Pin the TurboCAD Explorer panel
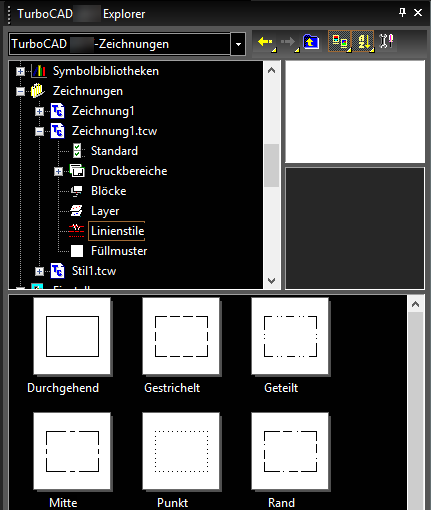The height and width of the screenshot is (510, 431). (x=402, y=13)
